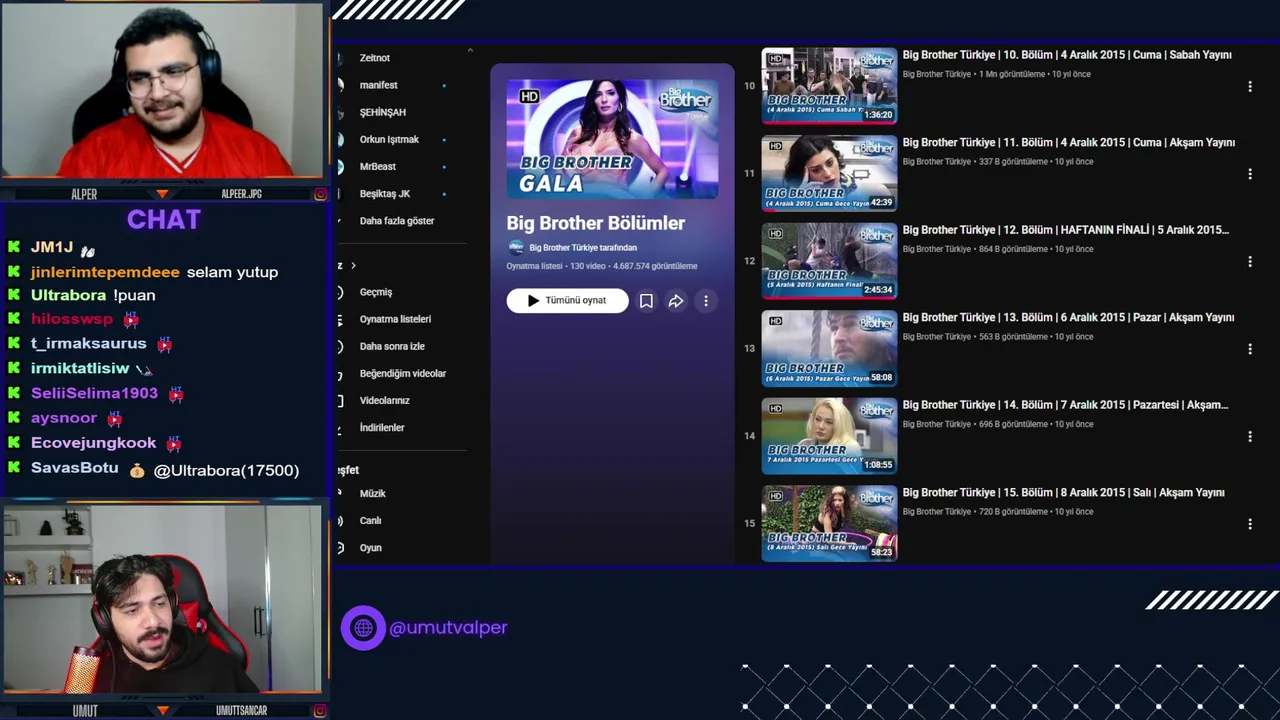
Task: Open title '11. Bölüm | 4 Aralık 2015 Akşam Yayını'
Action: 1069,143
